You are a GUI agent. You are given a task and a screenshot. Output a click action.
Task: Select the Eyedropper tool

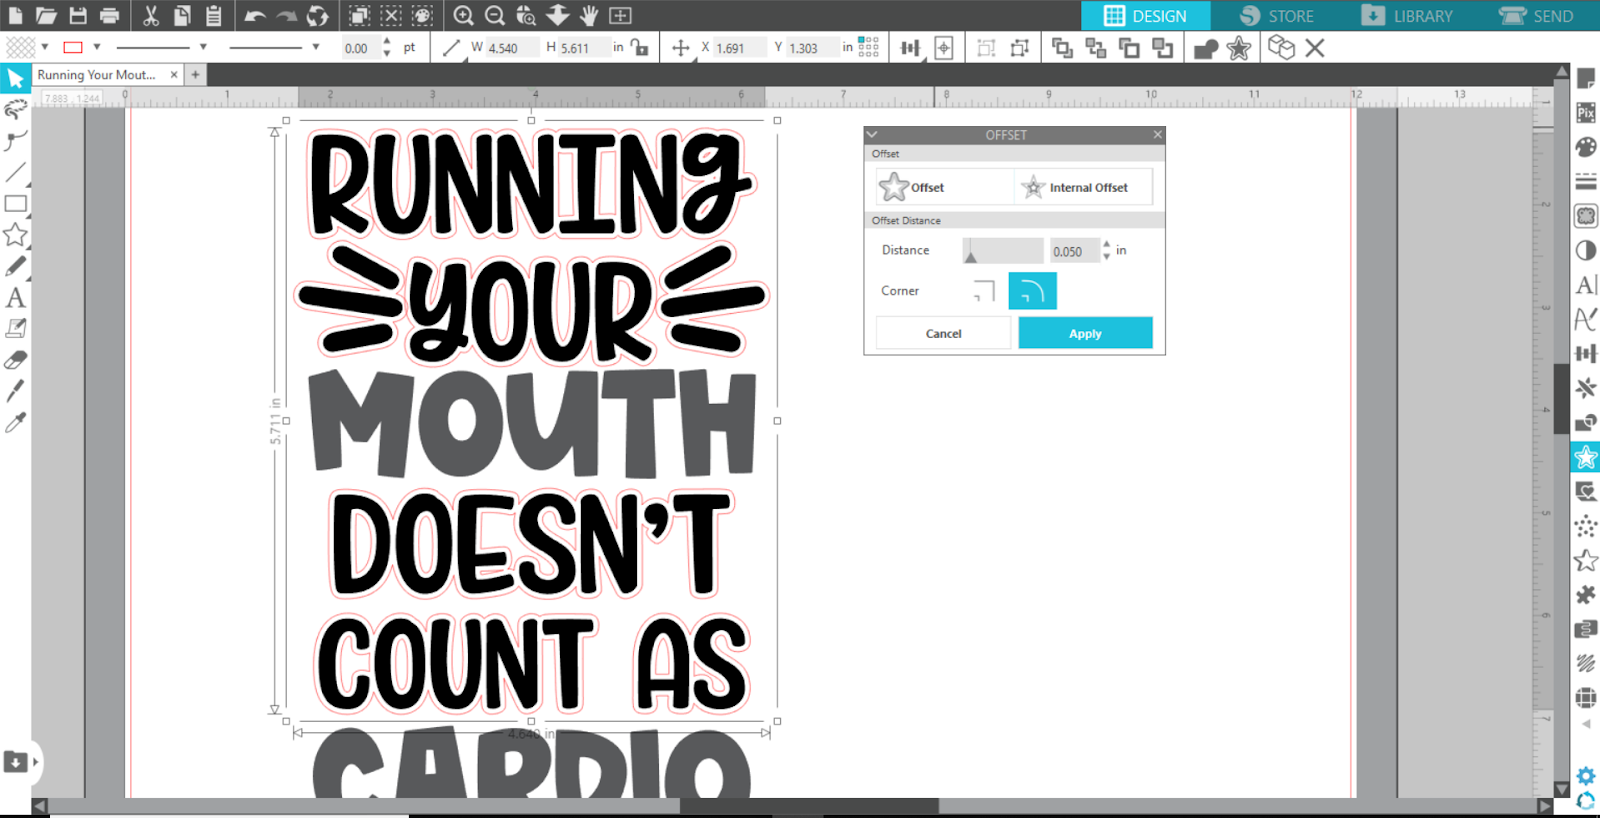15,423
